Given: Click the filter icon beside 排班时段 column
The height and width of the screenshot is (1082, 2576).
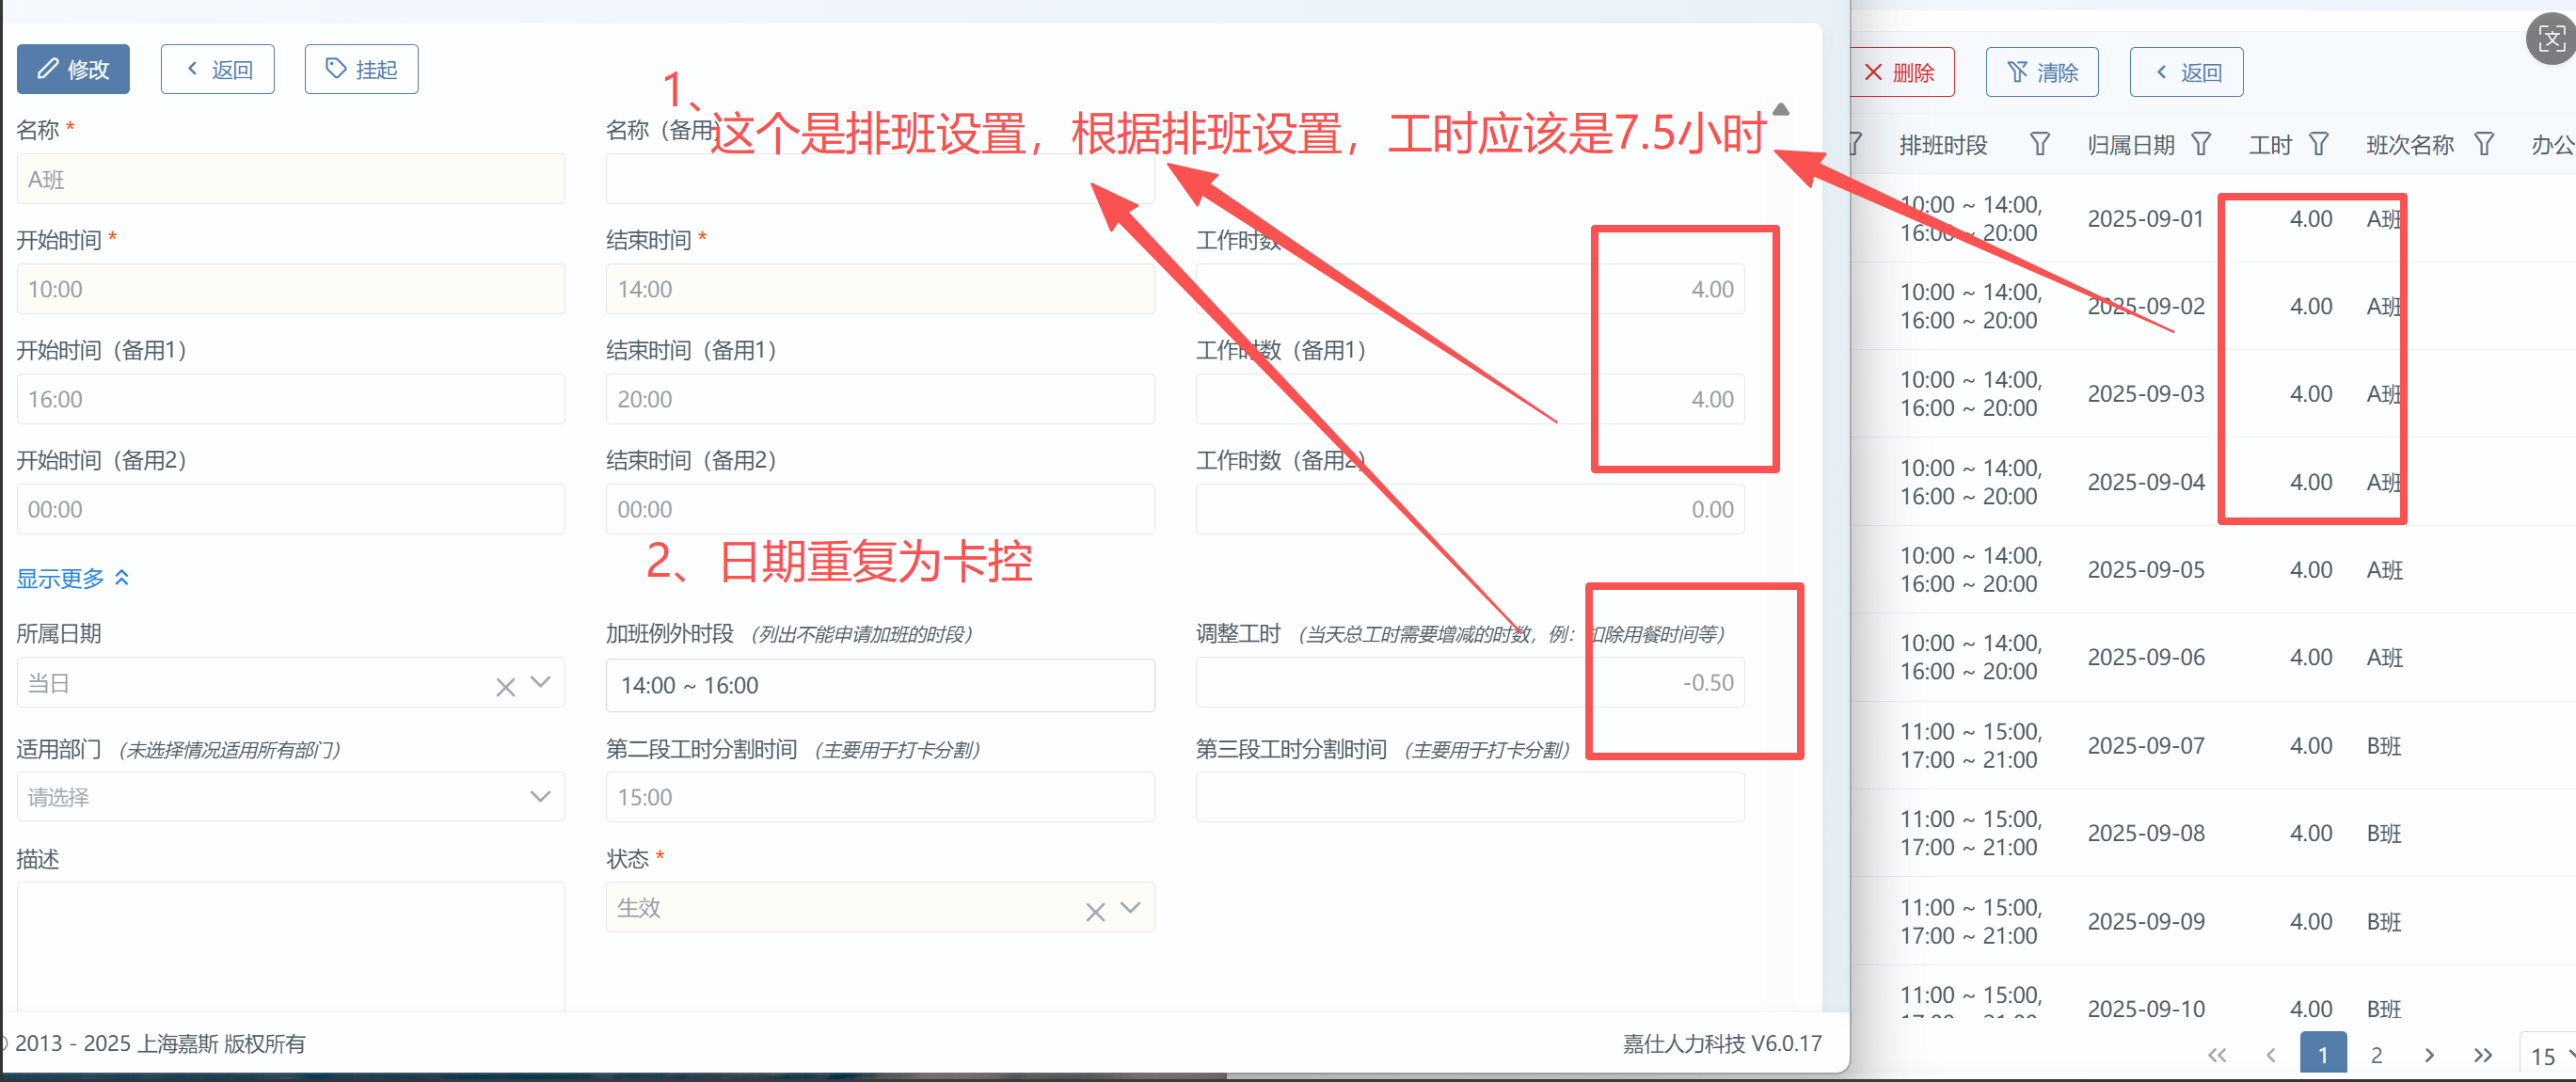Looking at the screenshot, I should 2039,145.
